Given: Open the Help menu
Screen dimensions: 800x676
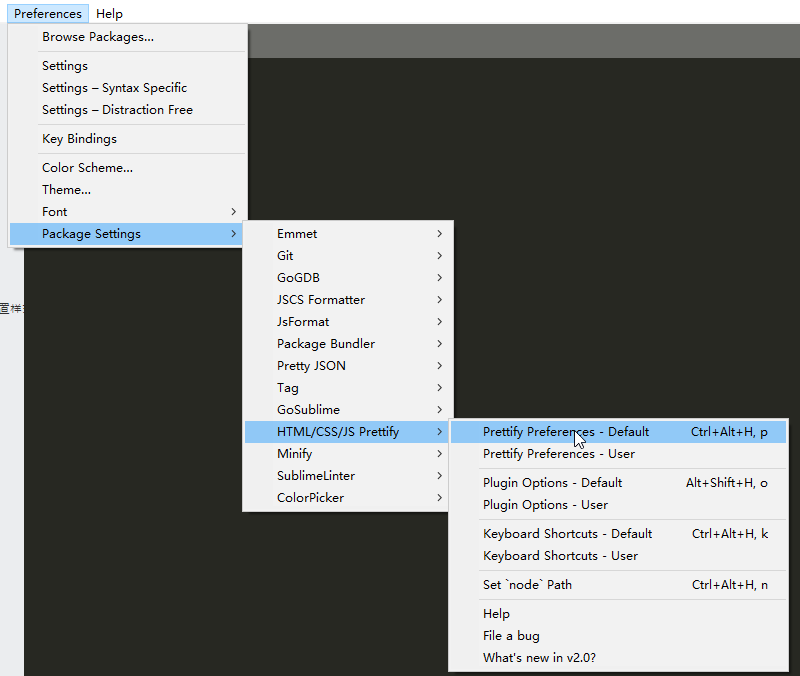Looking at the screenshot, I should [109, 14].
